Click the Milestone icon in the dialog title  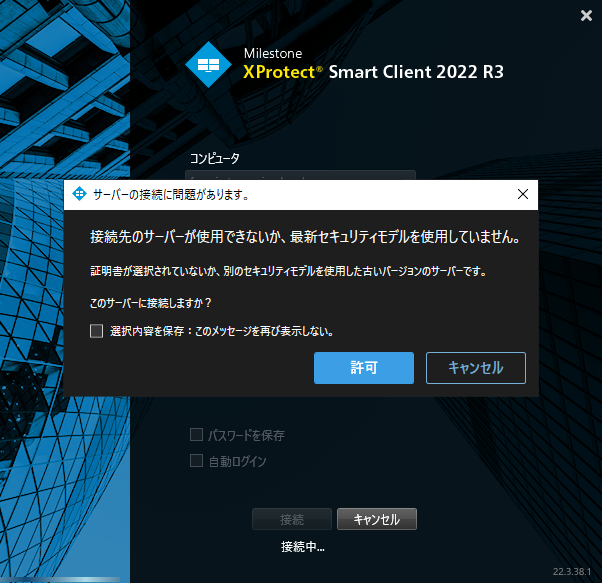tap(79, 194)
